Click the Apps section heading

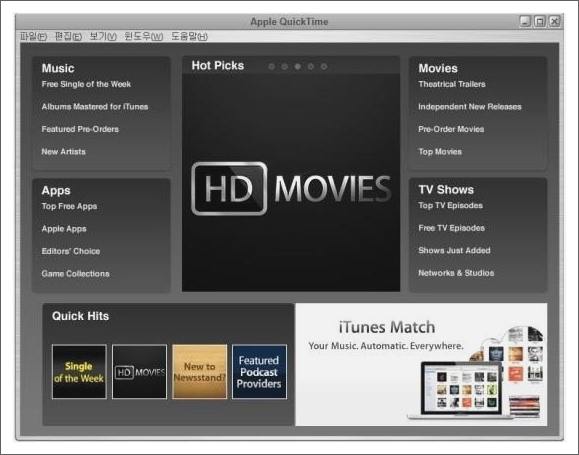[x=56, y=191]
